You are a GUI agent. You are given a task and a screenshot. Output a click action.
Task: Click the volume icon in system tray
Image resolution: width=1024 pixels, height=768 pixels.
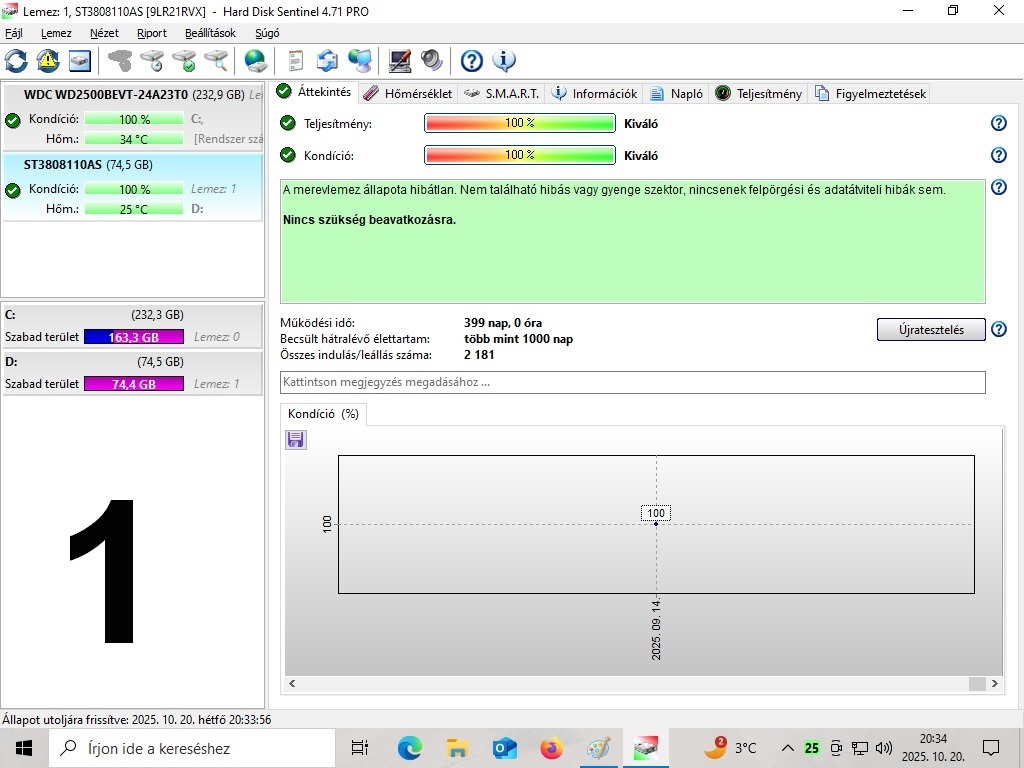pyautogui.click(x=884, y=748)
